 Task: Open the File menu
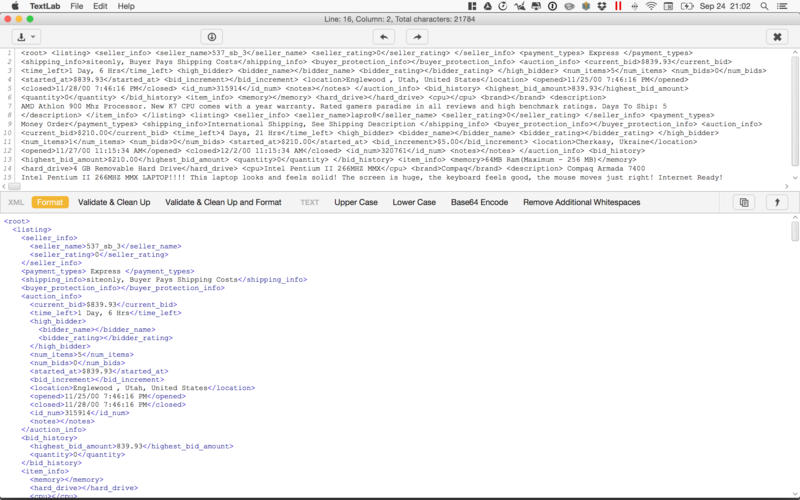point(77,6)
